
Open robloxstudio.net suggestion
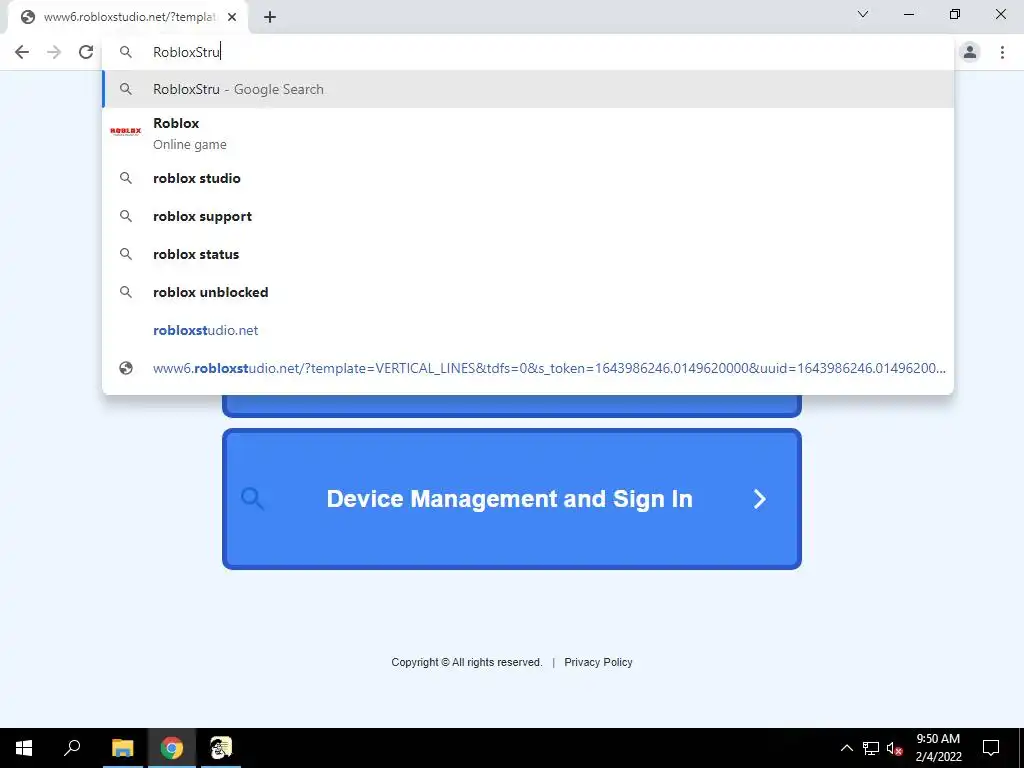(x=528, y=330)
